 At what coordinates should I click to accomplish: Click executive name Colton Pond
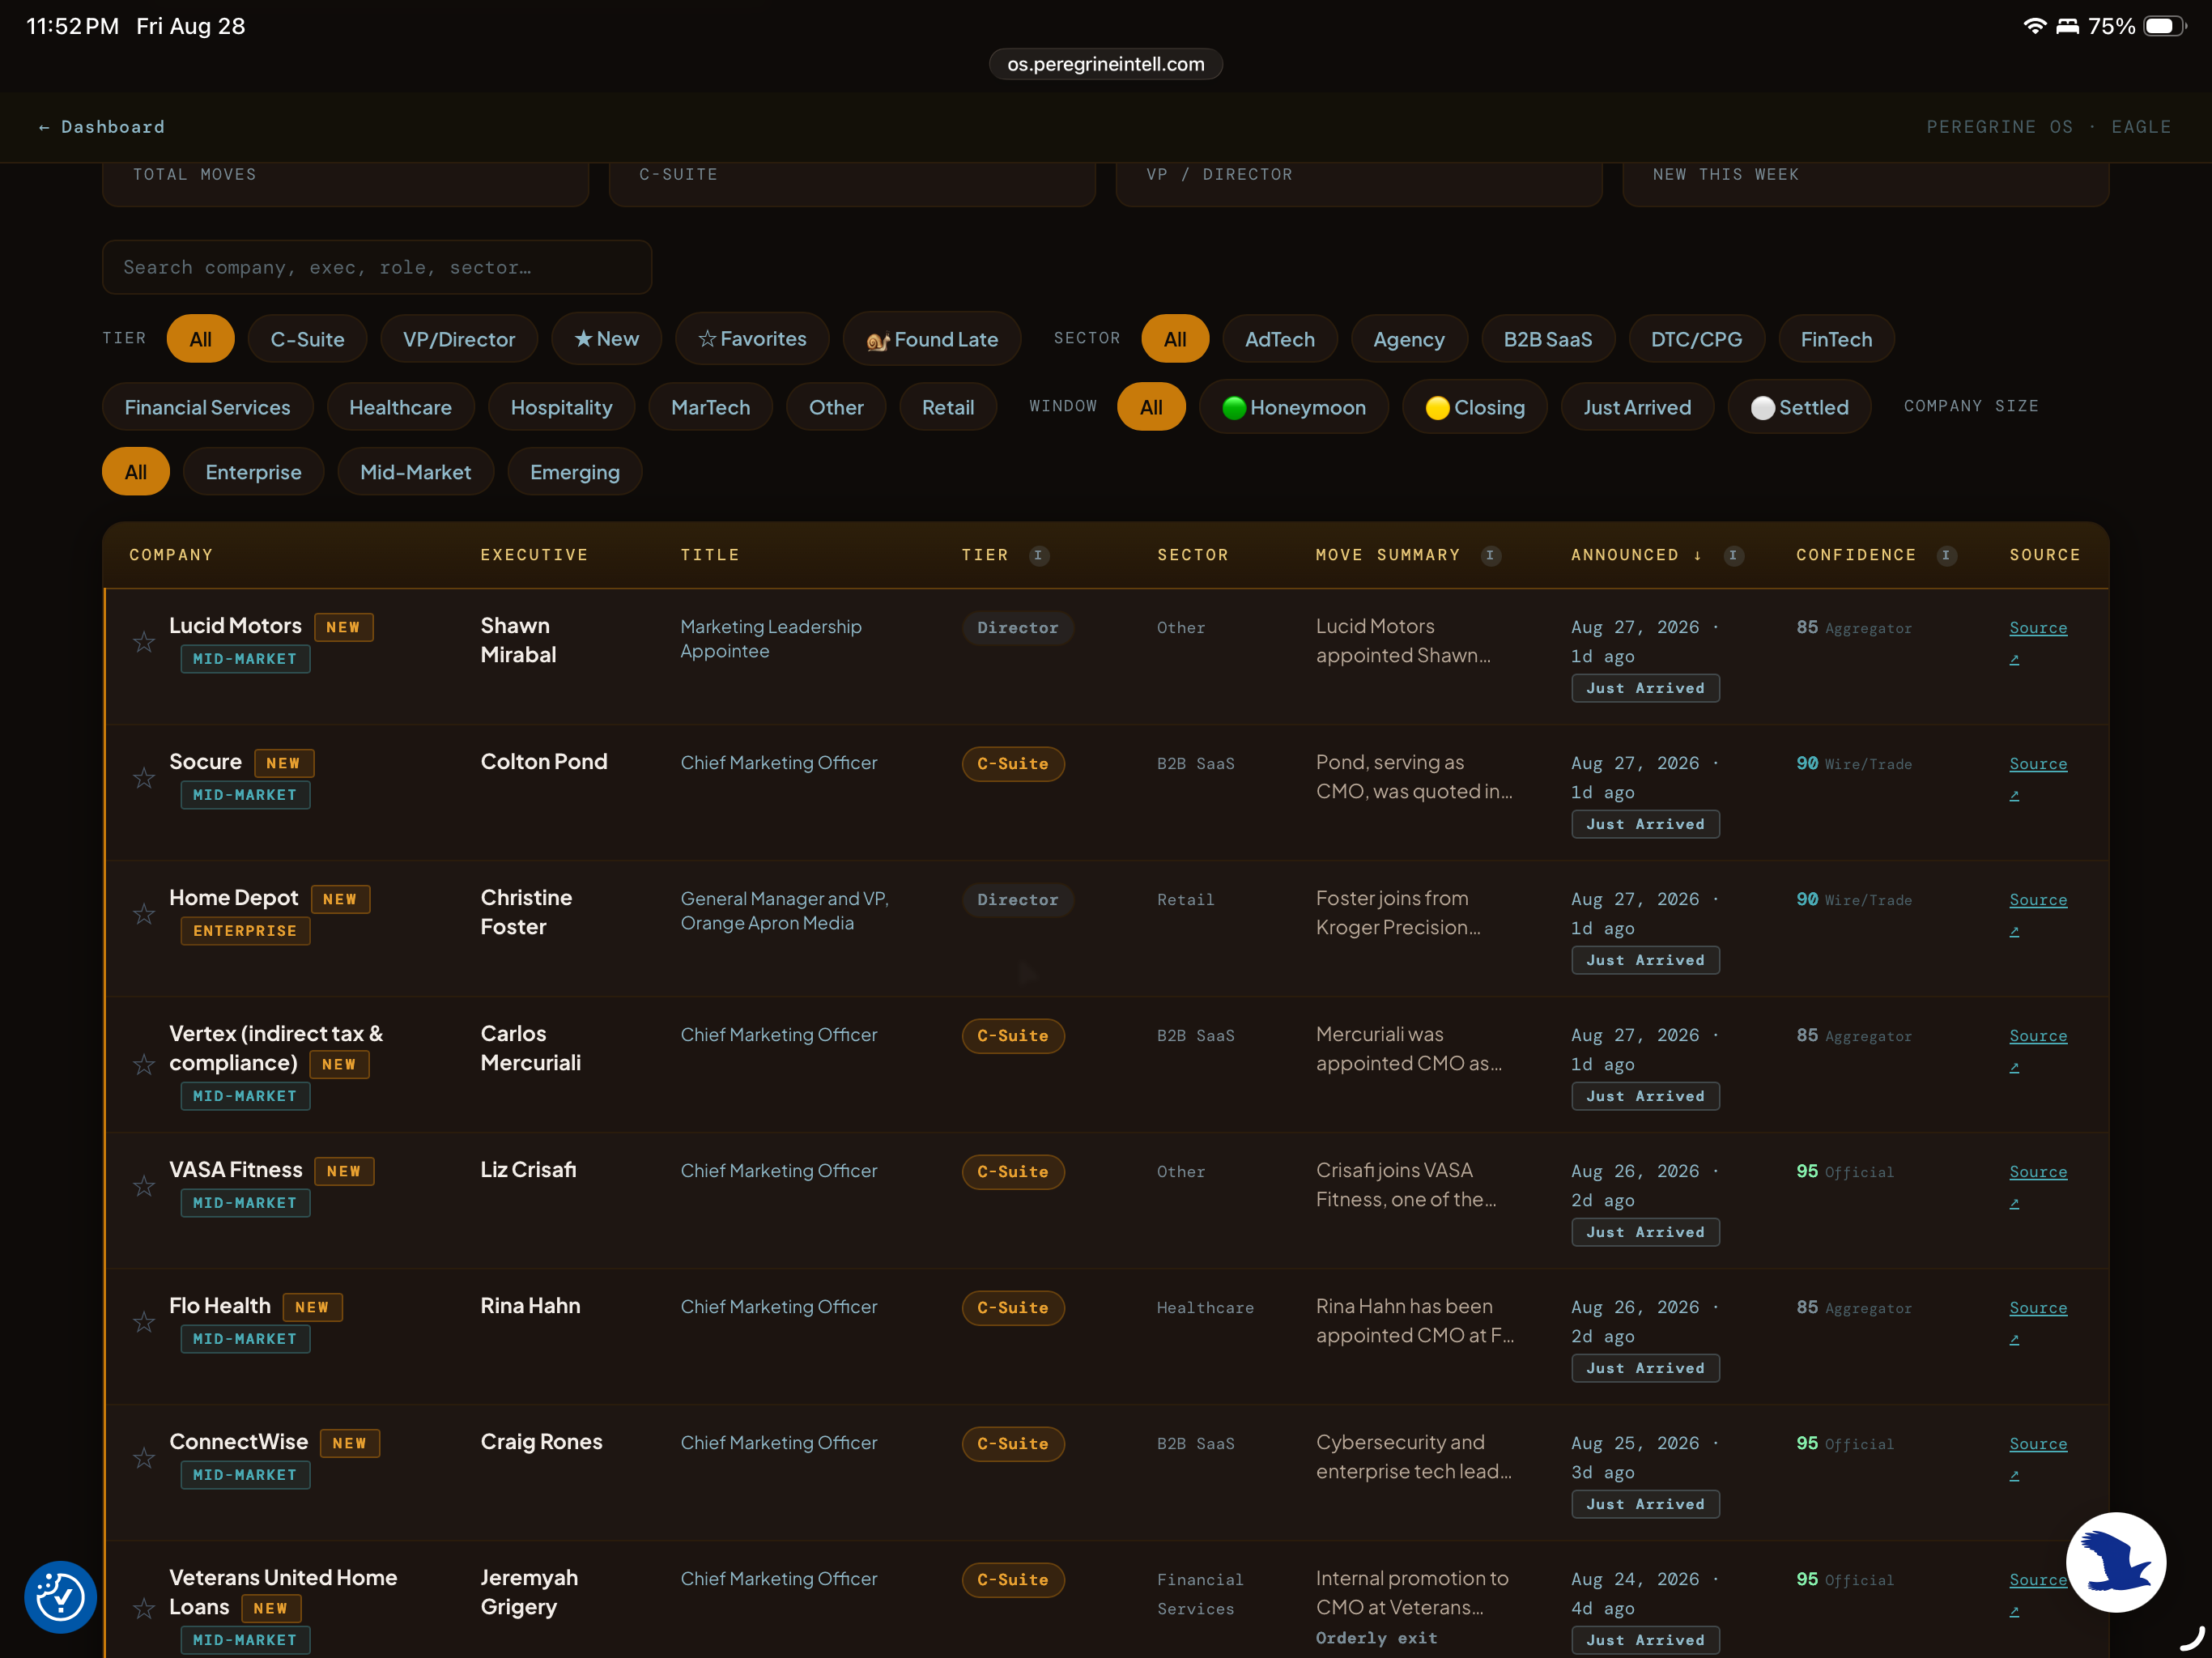click(x=544, y=762)
